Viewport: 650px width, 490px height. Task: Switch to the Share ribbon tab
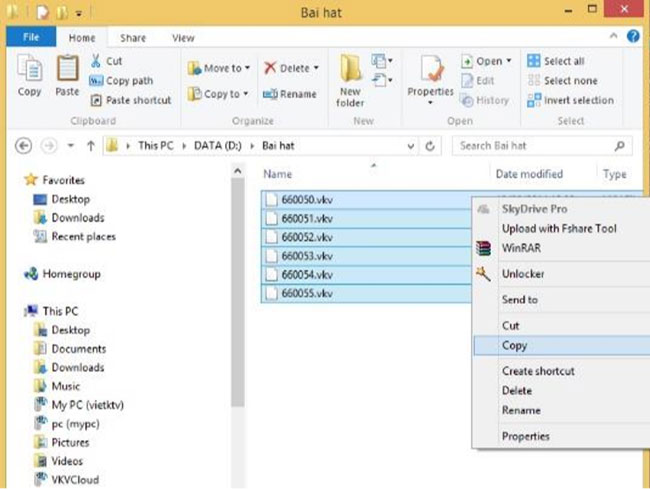coord(133,38)
